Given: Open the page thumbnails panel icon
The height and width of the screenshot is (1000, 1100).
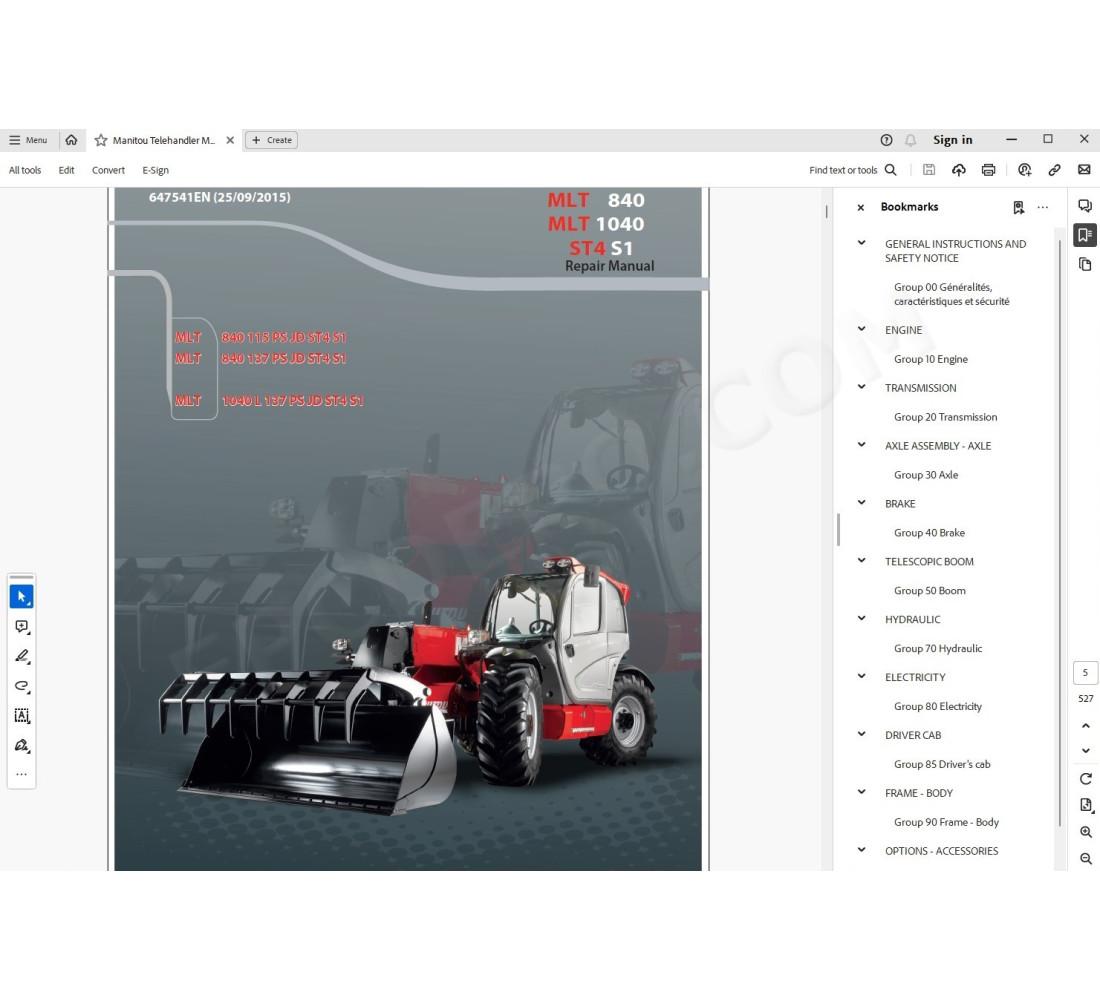Looking at the screenshot, I should (1085, 265).
